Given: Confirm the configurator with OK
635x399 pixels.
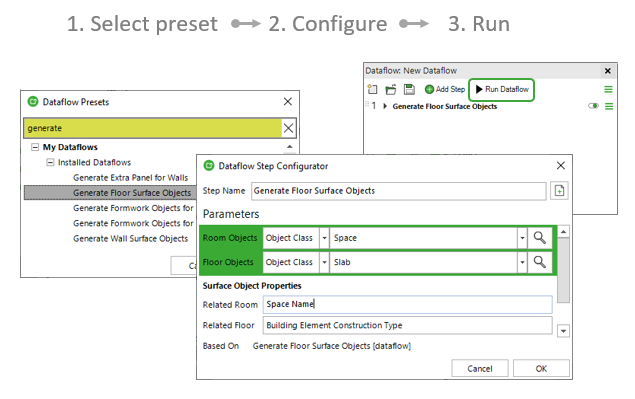Looking at the screenshot, I should (x=541, y=369).
